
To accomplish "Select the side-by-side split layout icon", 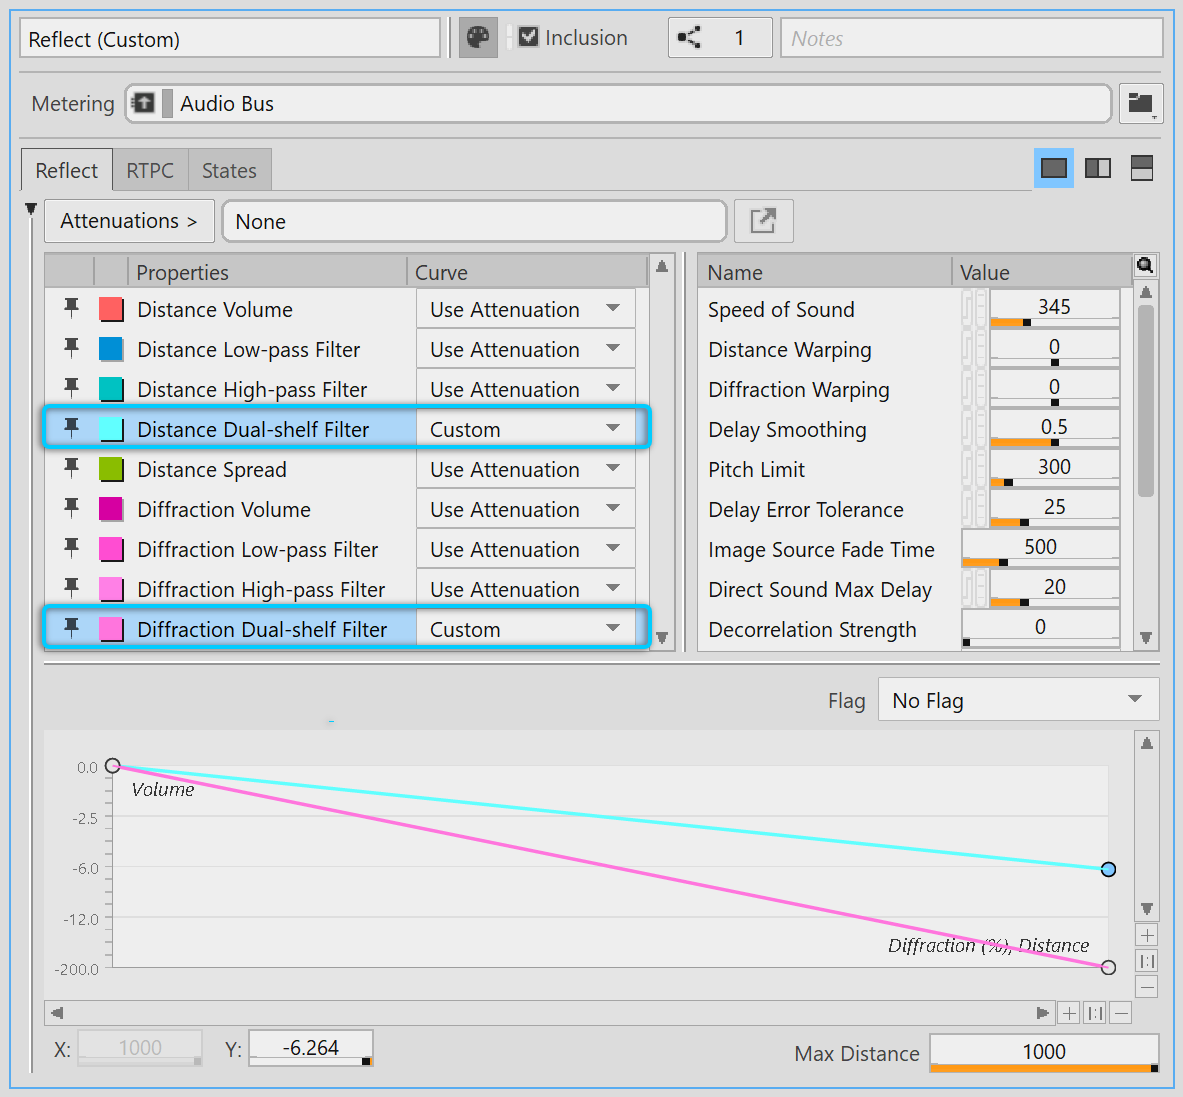I will 1098,168.
